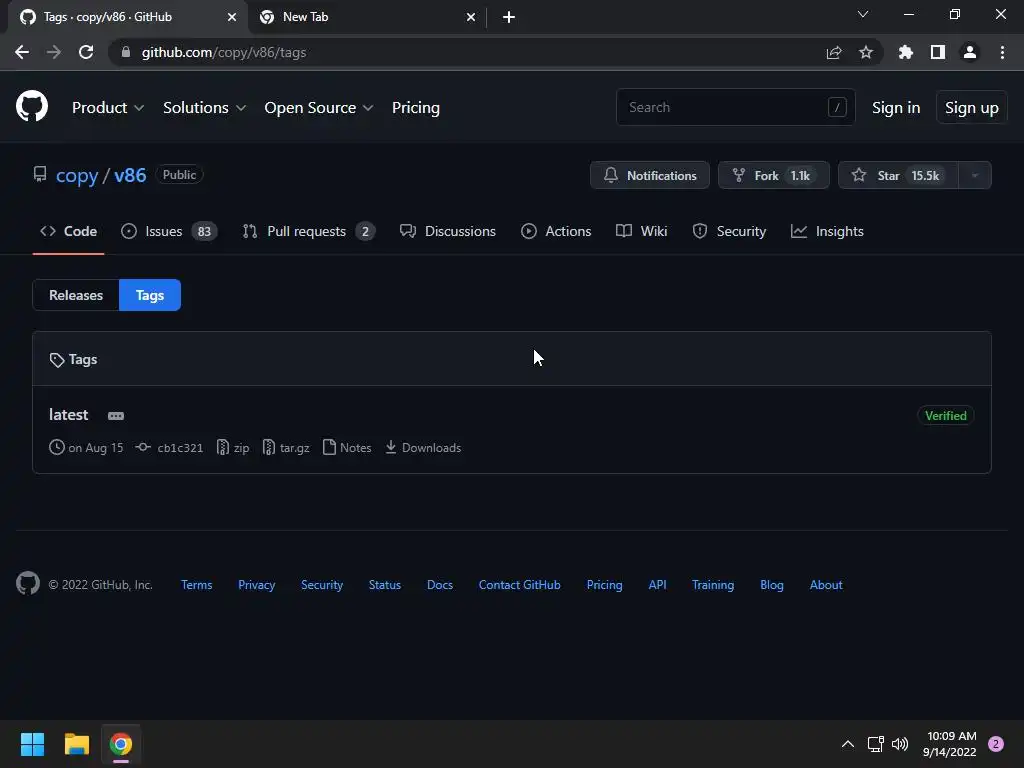Select the blue Tags button
This screenshot has width=1024, height=768.
click(150, 295)
